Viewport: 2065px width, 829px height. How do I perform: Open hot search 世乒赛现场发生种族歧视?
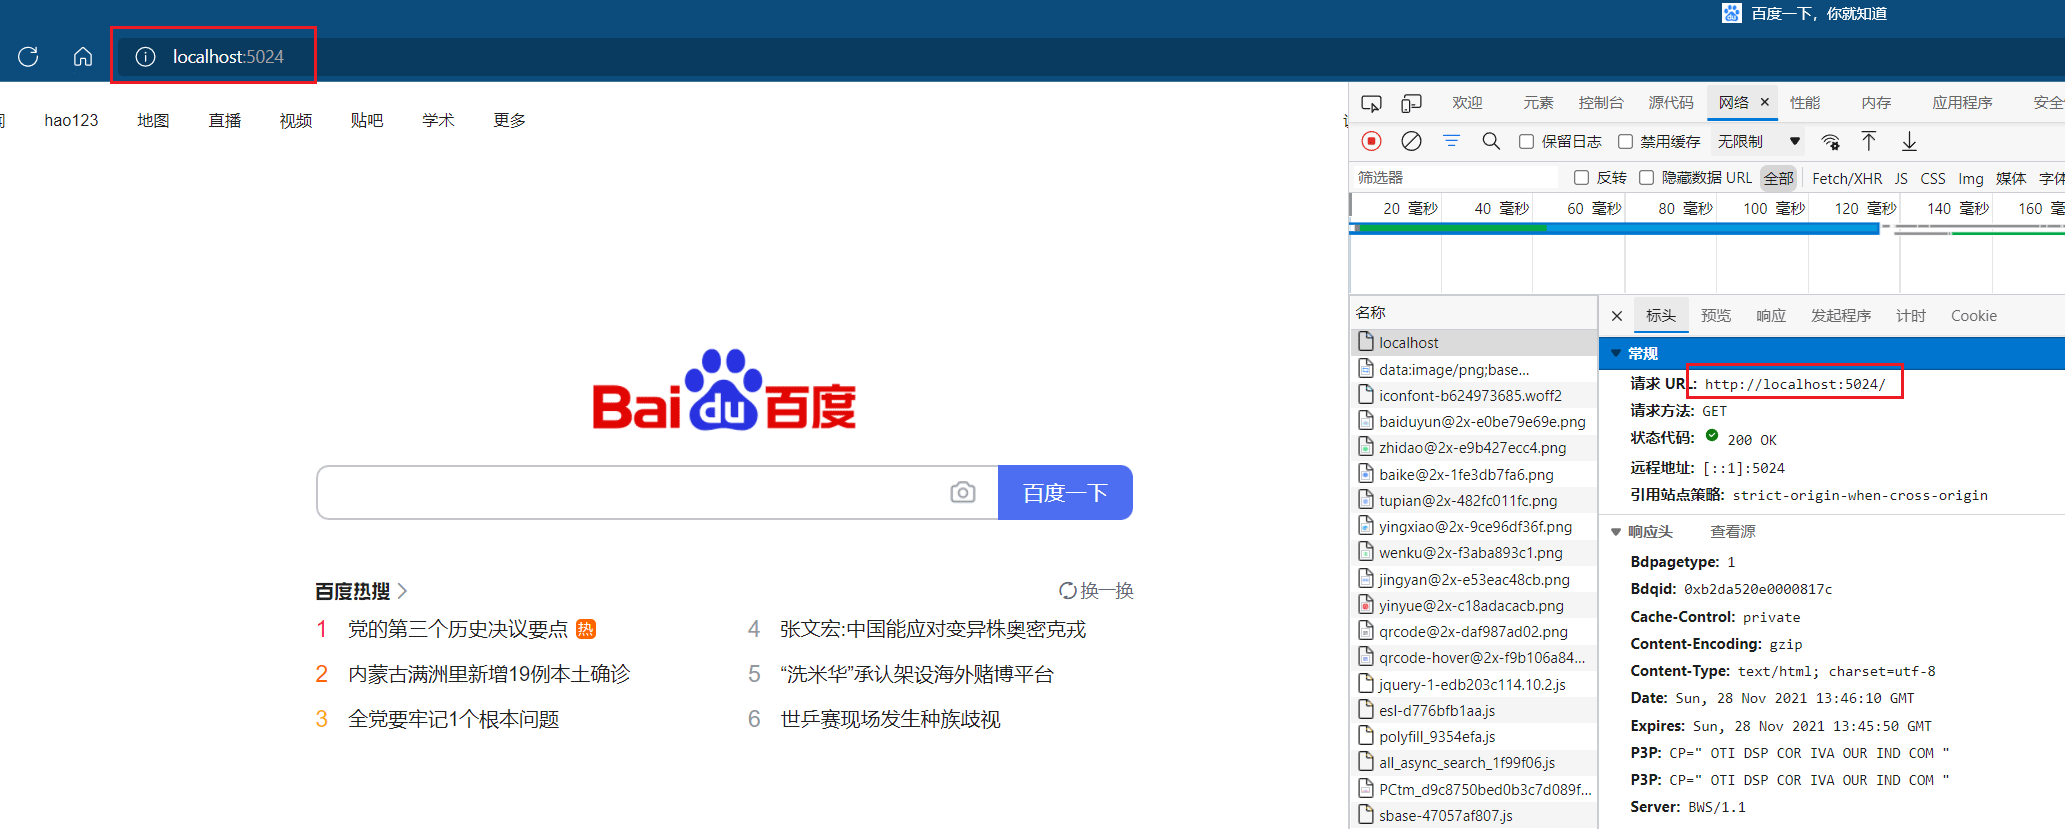click(x=890, y=719)
